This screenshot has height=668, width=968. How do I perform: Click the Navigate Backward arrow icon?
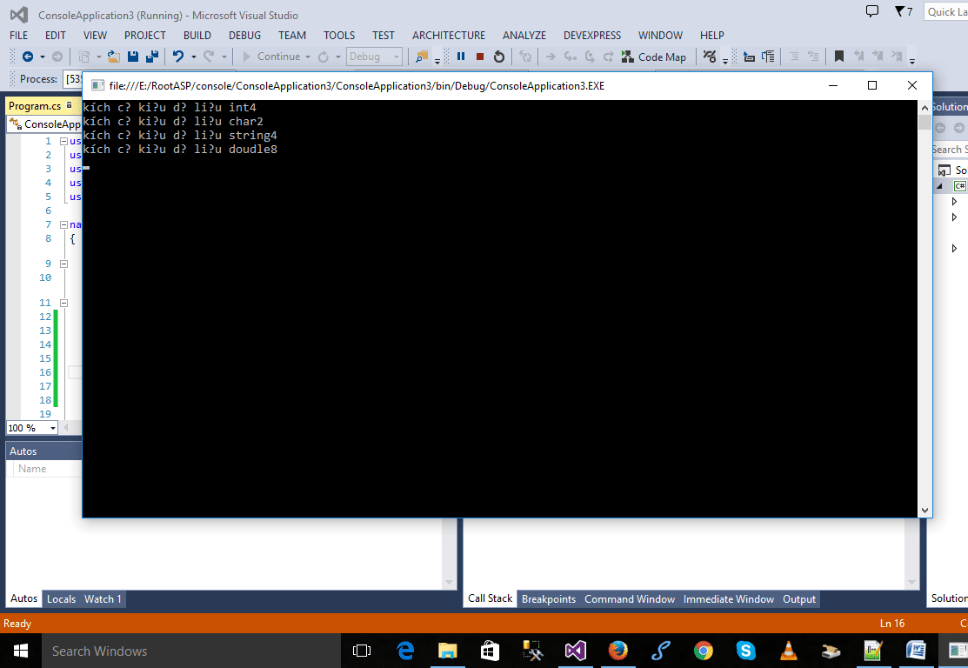point(28,57)
